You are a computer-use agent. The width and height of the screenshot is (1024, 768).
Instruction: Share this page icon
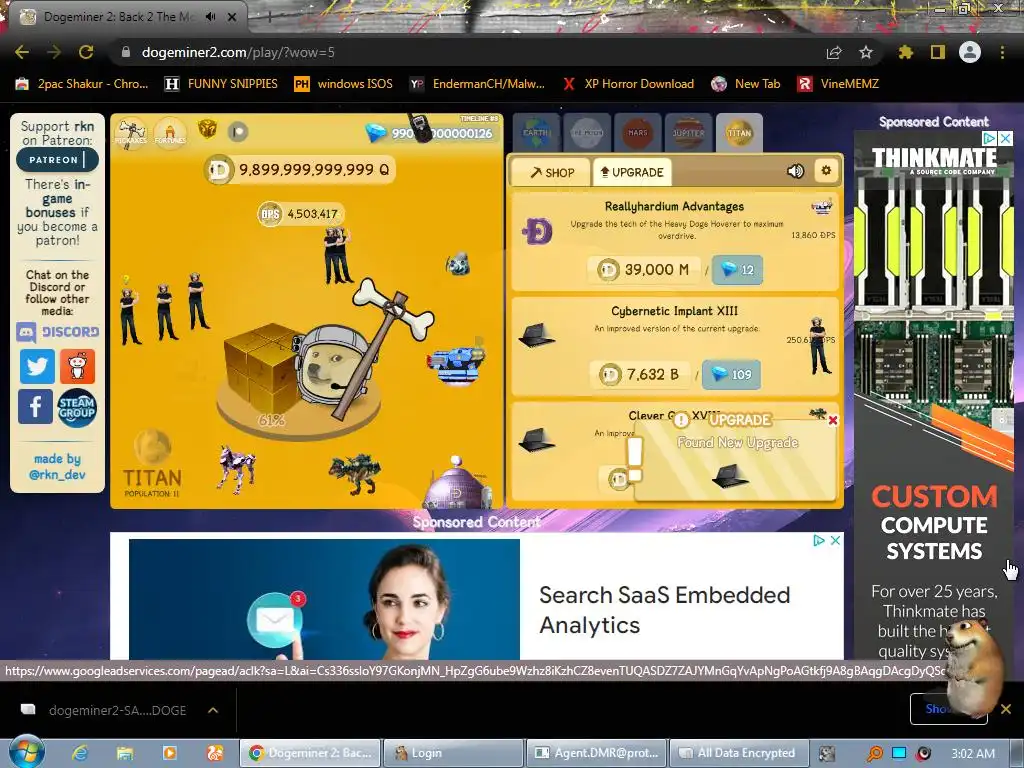(x=834, y=52)
